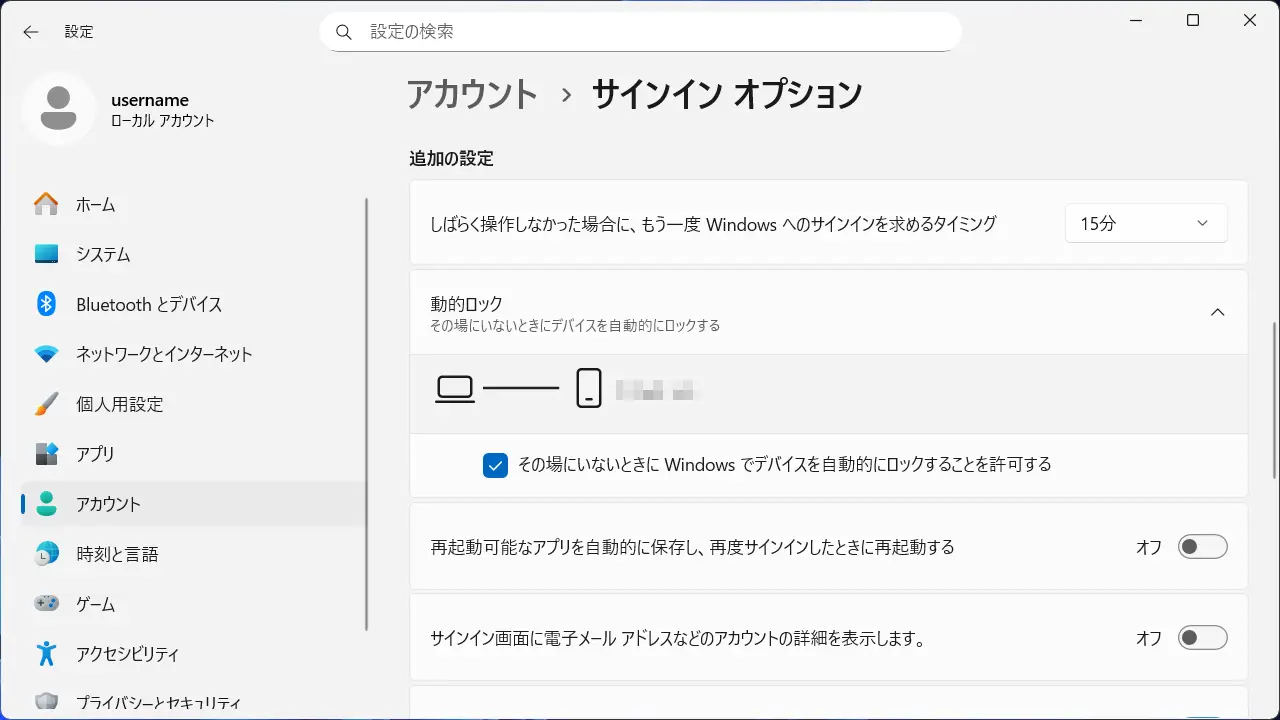Click the Bluetooth icon in sidebar
Viewport: 1280px width, 720px height.
[46, 304]
